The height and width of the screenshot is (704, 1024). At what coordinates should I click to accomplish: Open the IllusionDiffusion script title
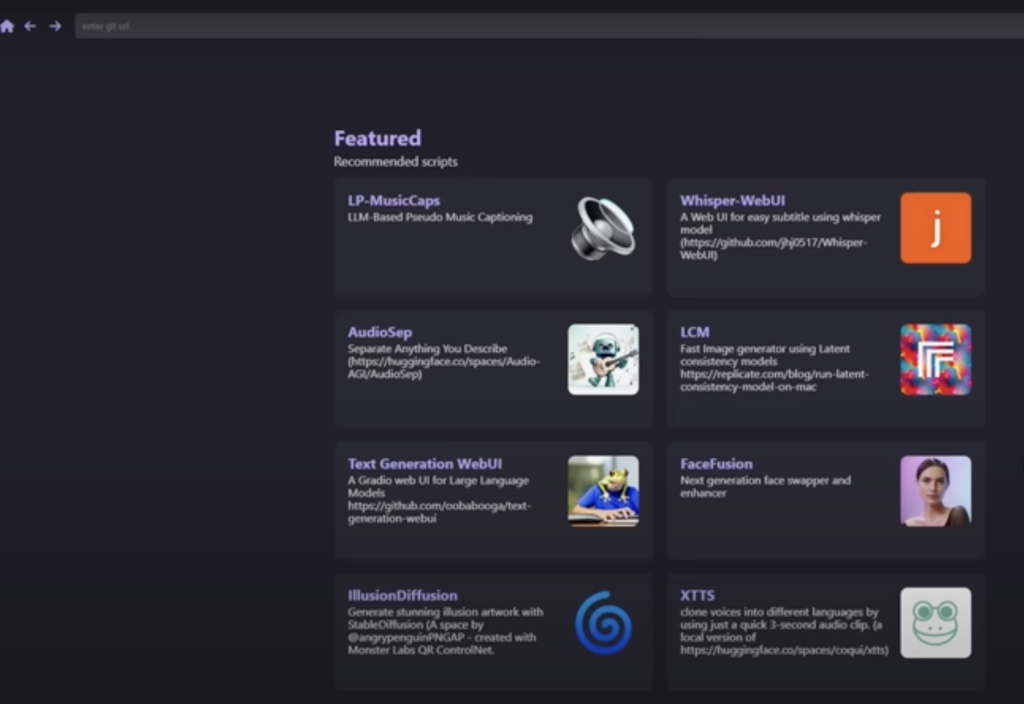[402, 596]
